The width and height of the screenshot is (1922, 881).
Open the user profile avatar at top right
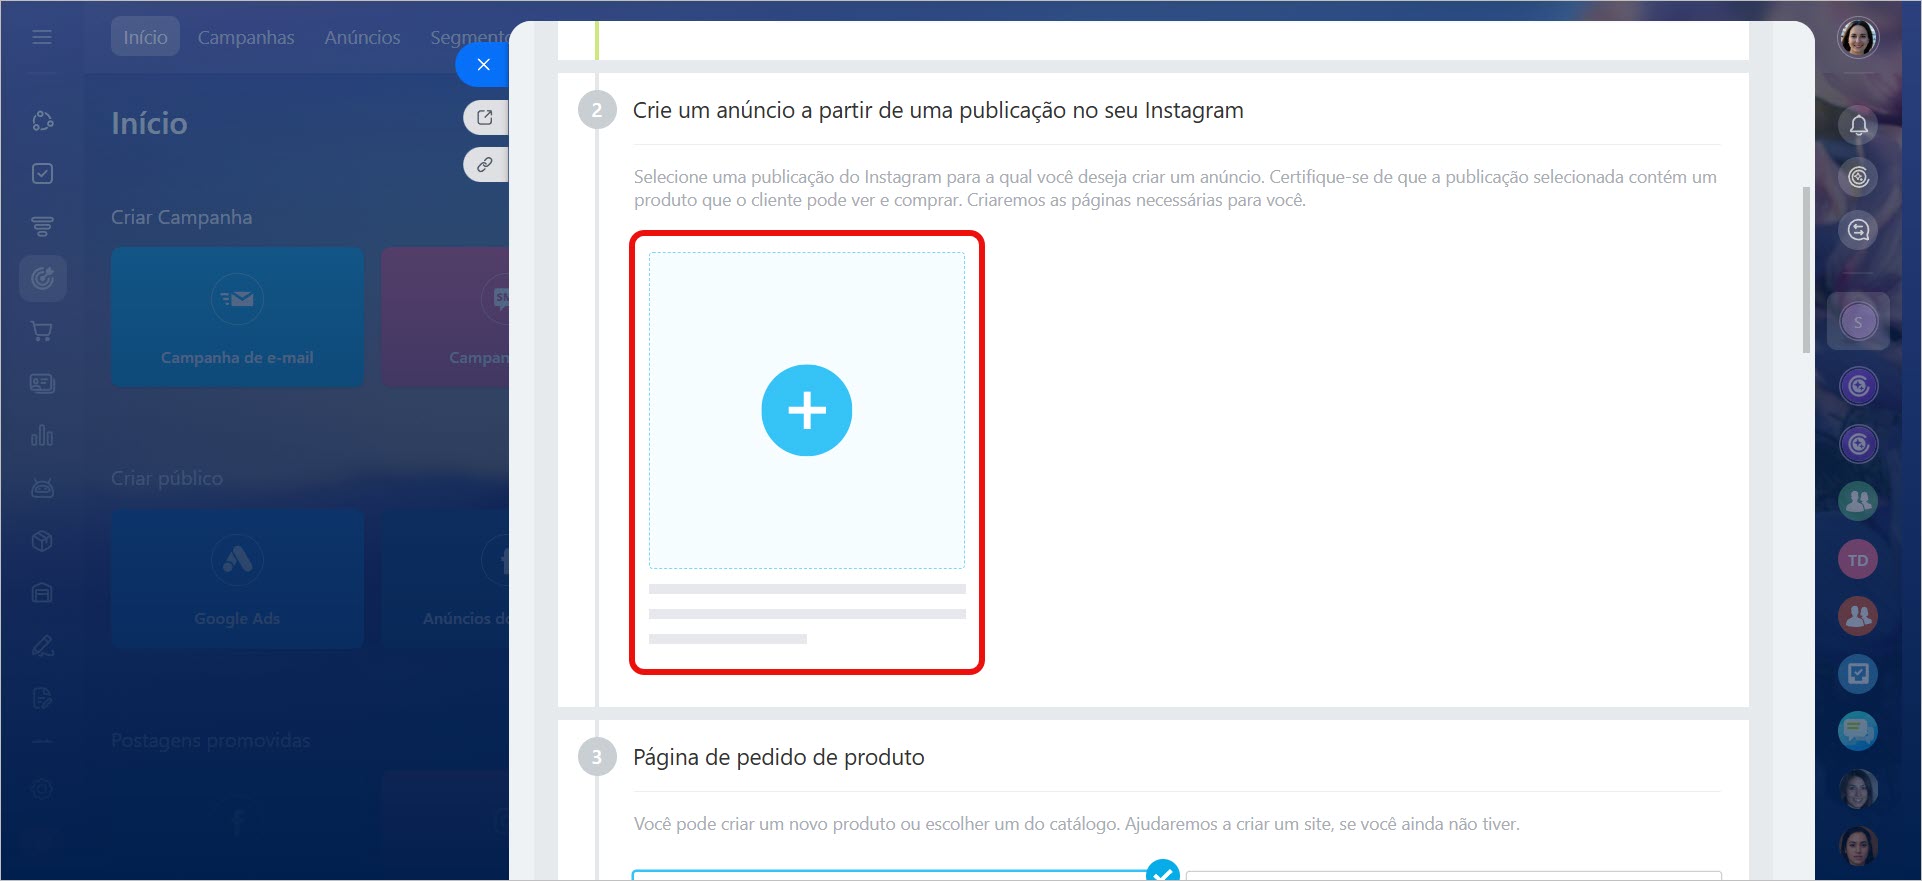coord(1858,38)
